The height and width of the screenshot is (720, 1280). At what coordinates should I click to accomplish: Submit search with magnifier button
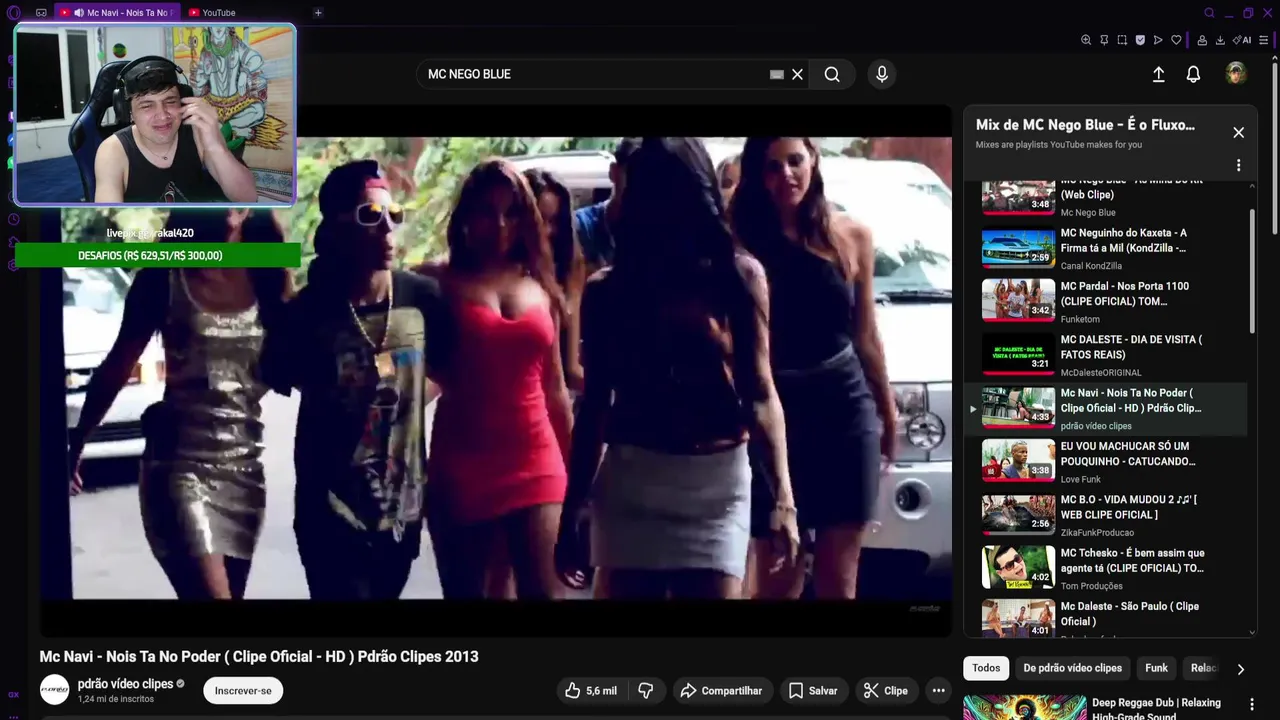(832, 74)
